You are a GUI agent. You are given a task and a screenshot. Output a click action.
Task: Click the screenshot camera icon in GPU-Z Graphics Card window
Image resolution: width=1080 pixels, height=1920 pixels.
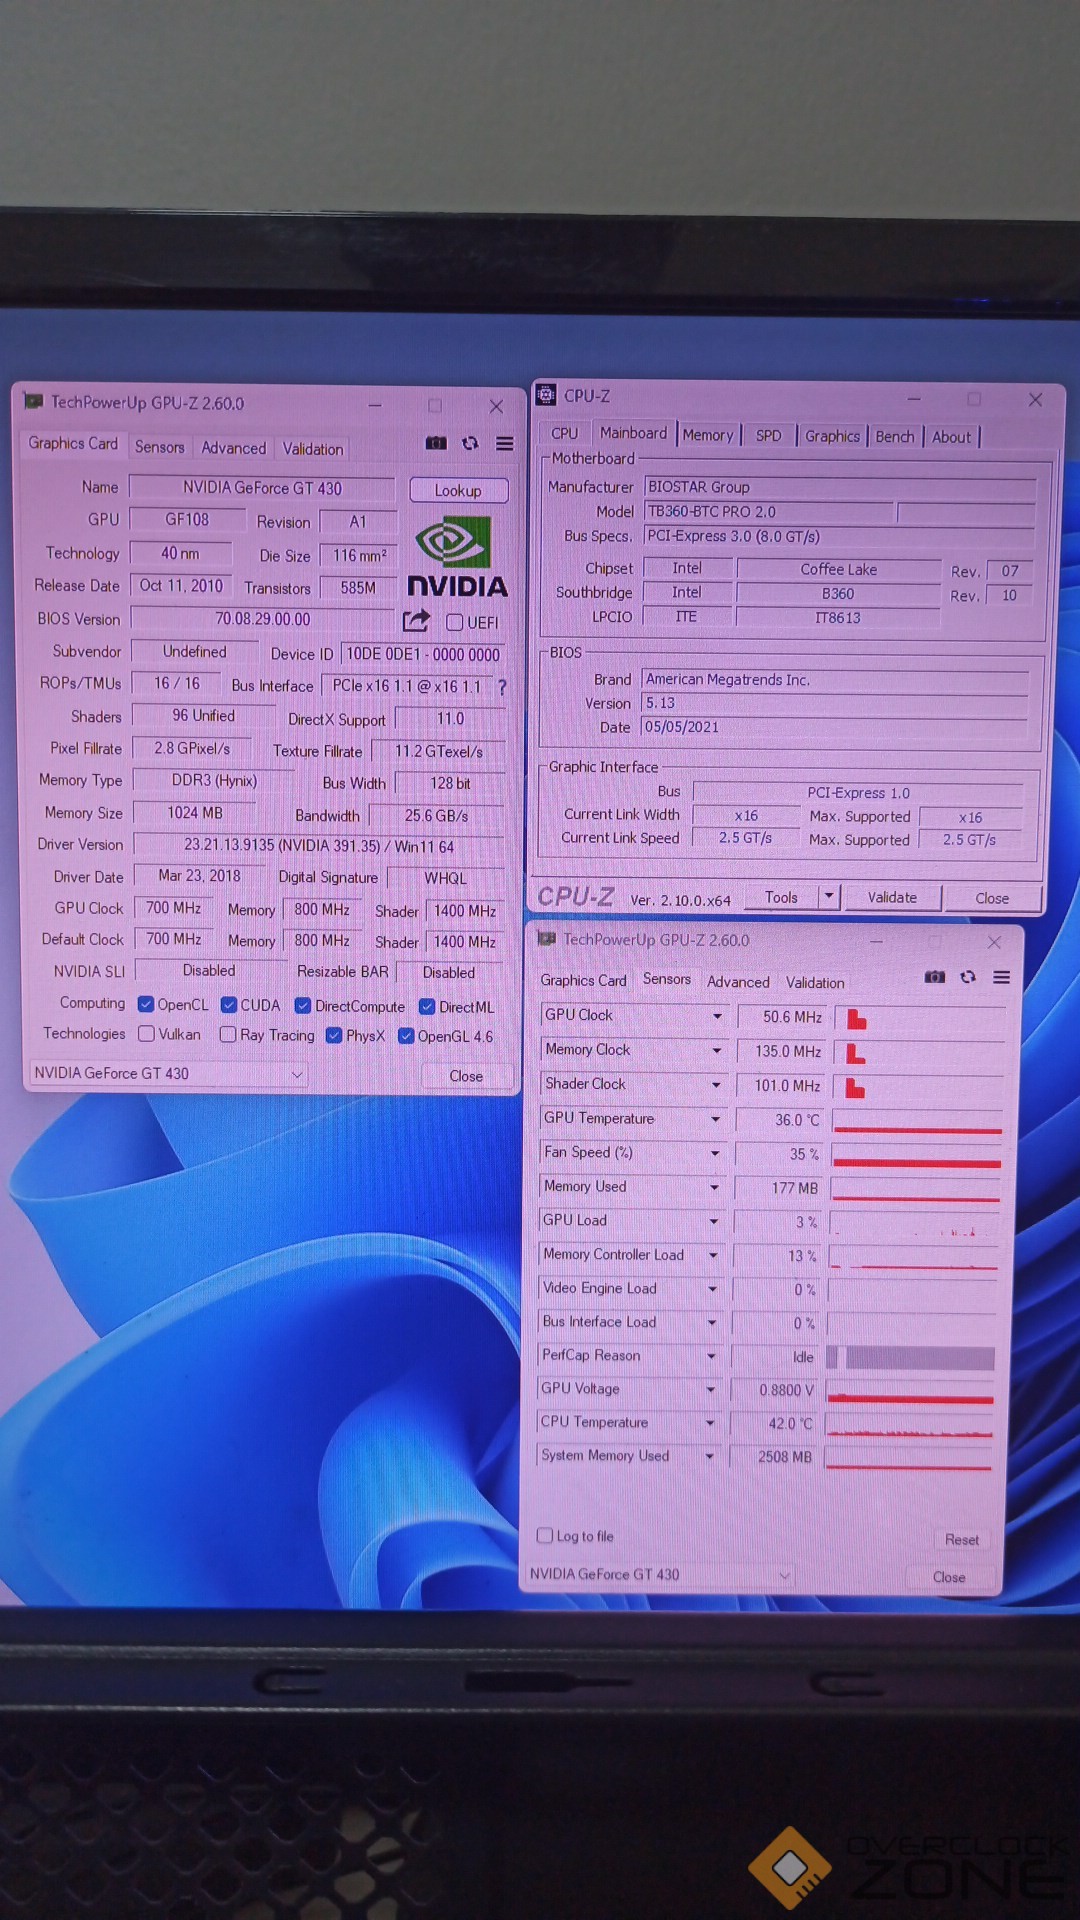coord(436,443)
